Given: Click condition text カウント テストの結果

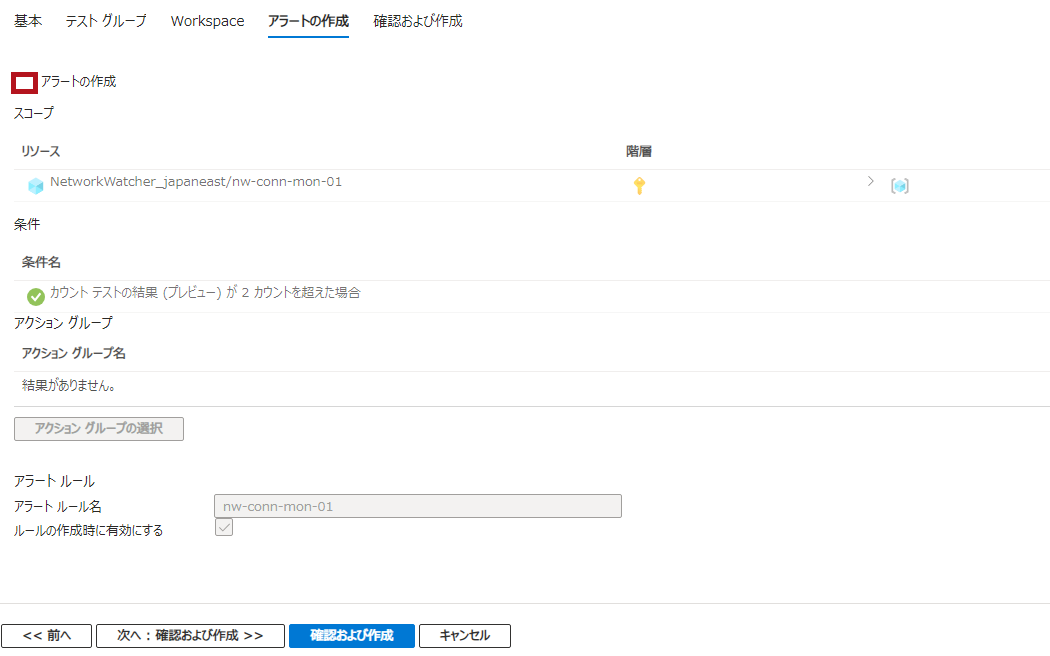Looking at the screenshot, I should point(205,293).
